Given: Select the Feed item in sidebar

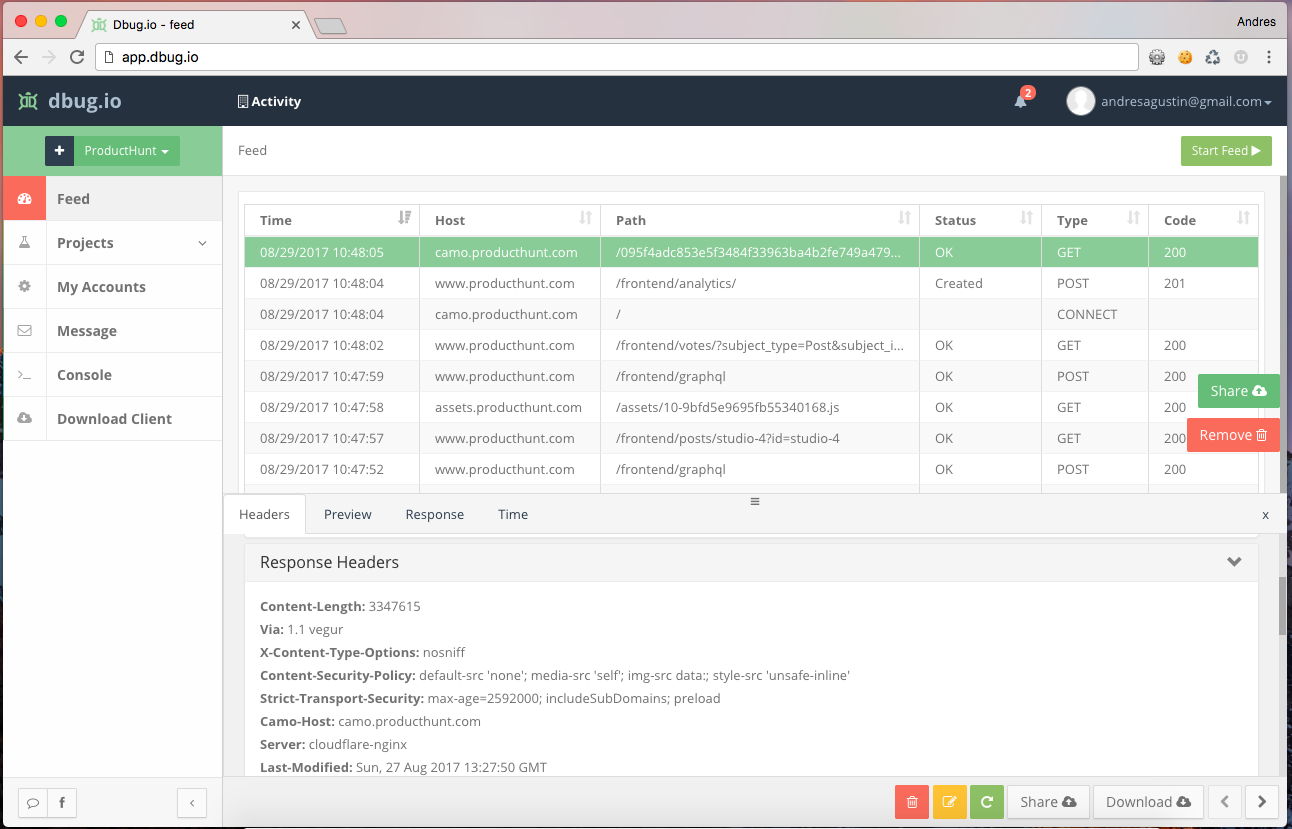Looking at the screenshot, I should coord(112,199).
